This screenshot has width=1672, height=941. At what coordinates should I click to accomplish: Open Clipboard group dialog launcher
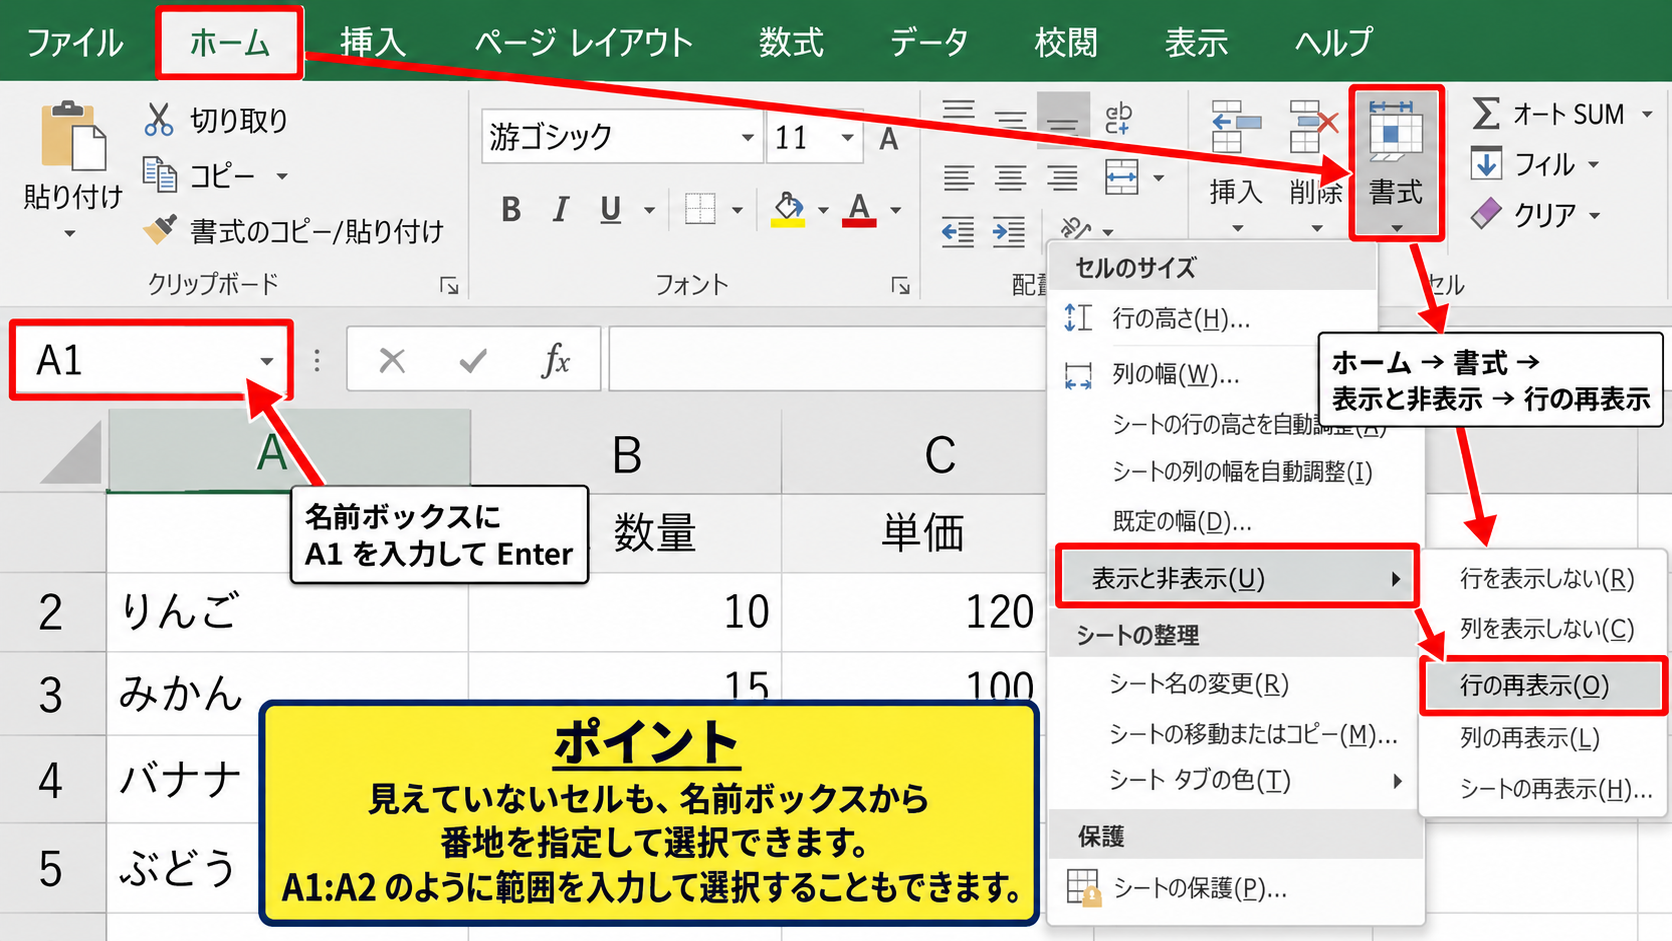coord(449,286)
